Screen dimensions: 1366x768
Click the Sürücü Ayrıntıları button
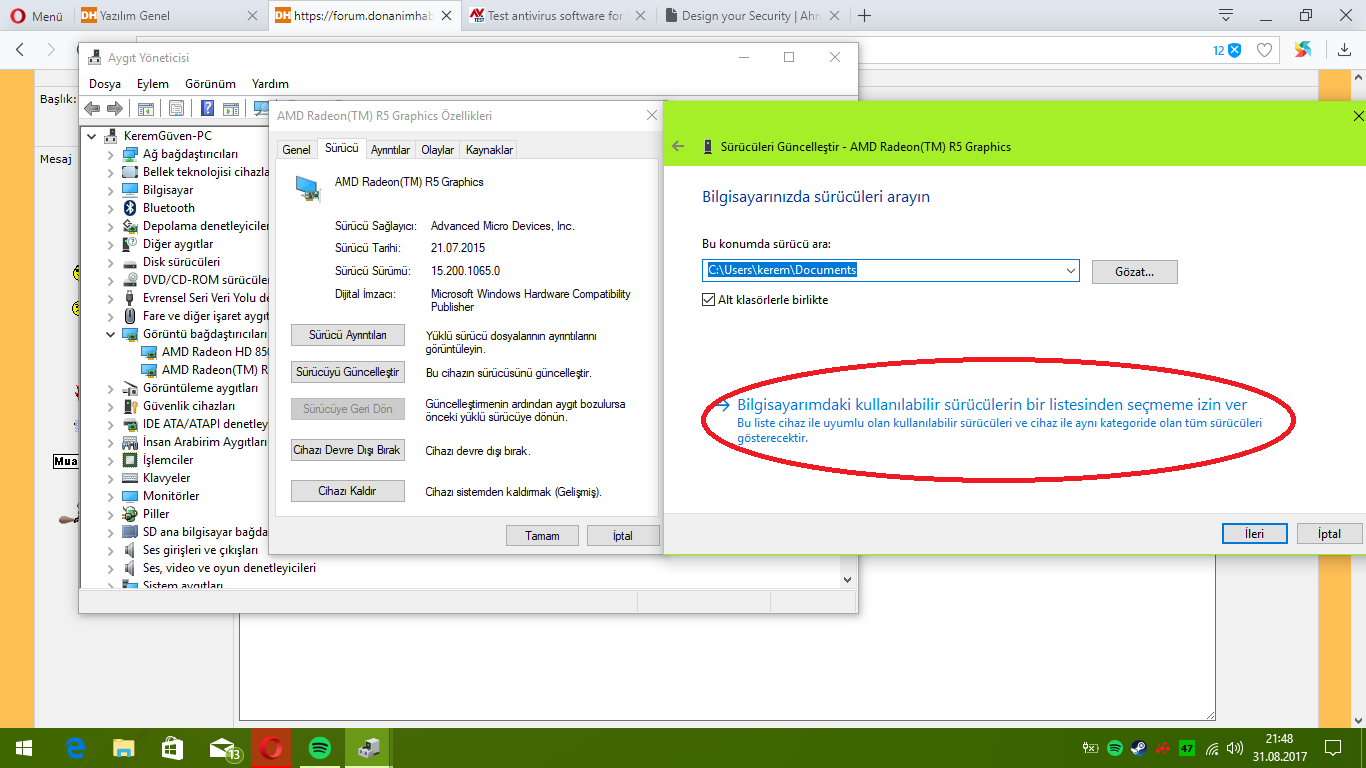tap(347, 335)
